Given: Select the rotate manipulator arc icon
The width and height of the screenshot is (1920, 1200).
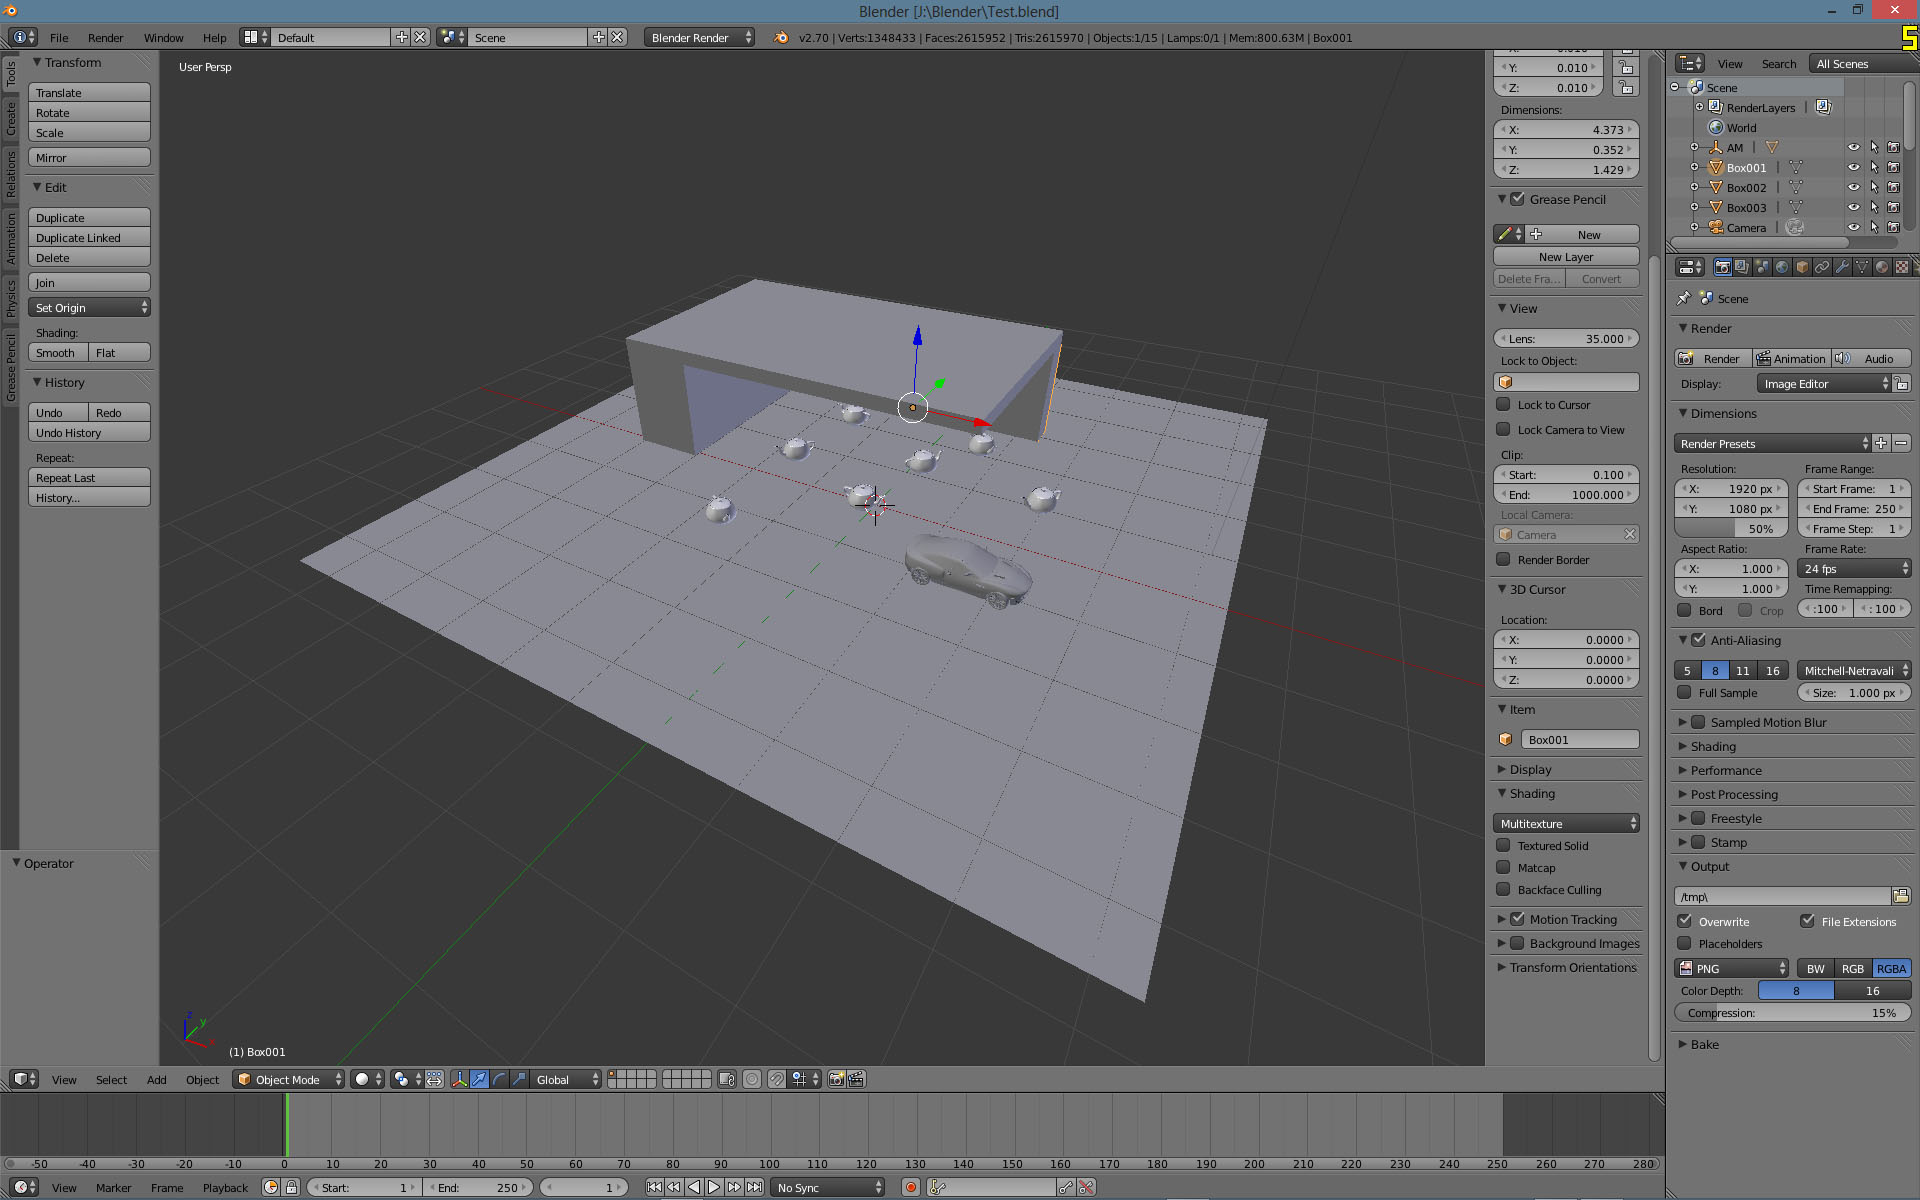Looking at the screenshot, I should [x=499, y=1079].
